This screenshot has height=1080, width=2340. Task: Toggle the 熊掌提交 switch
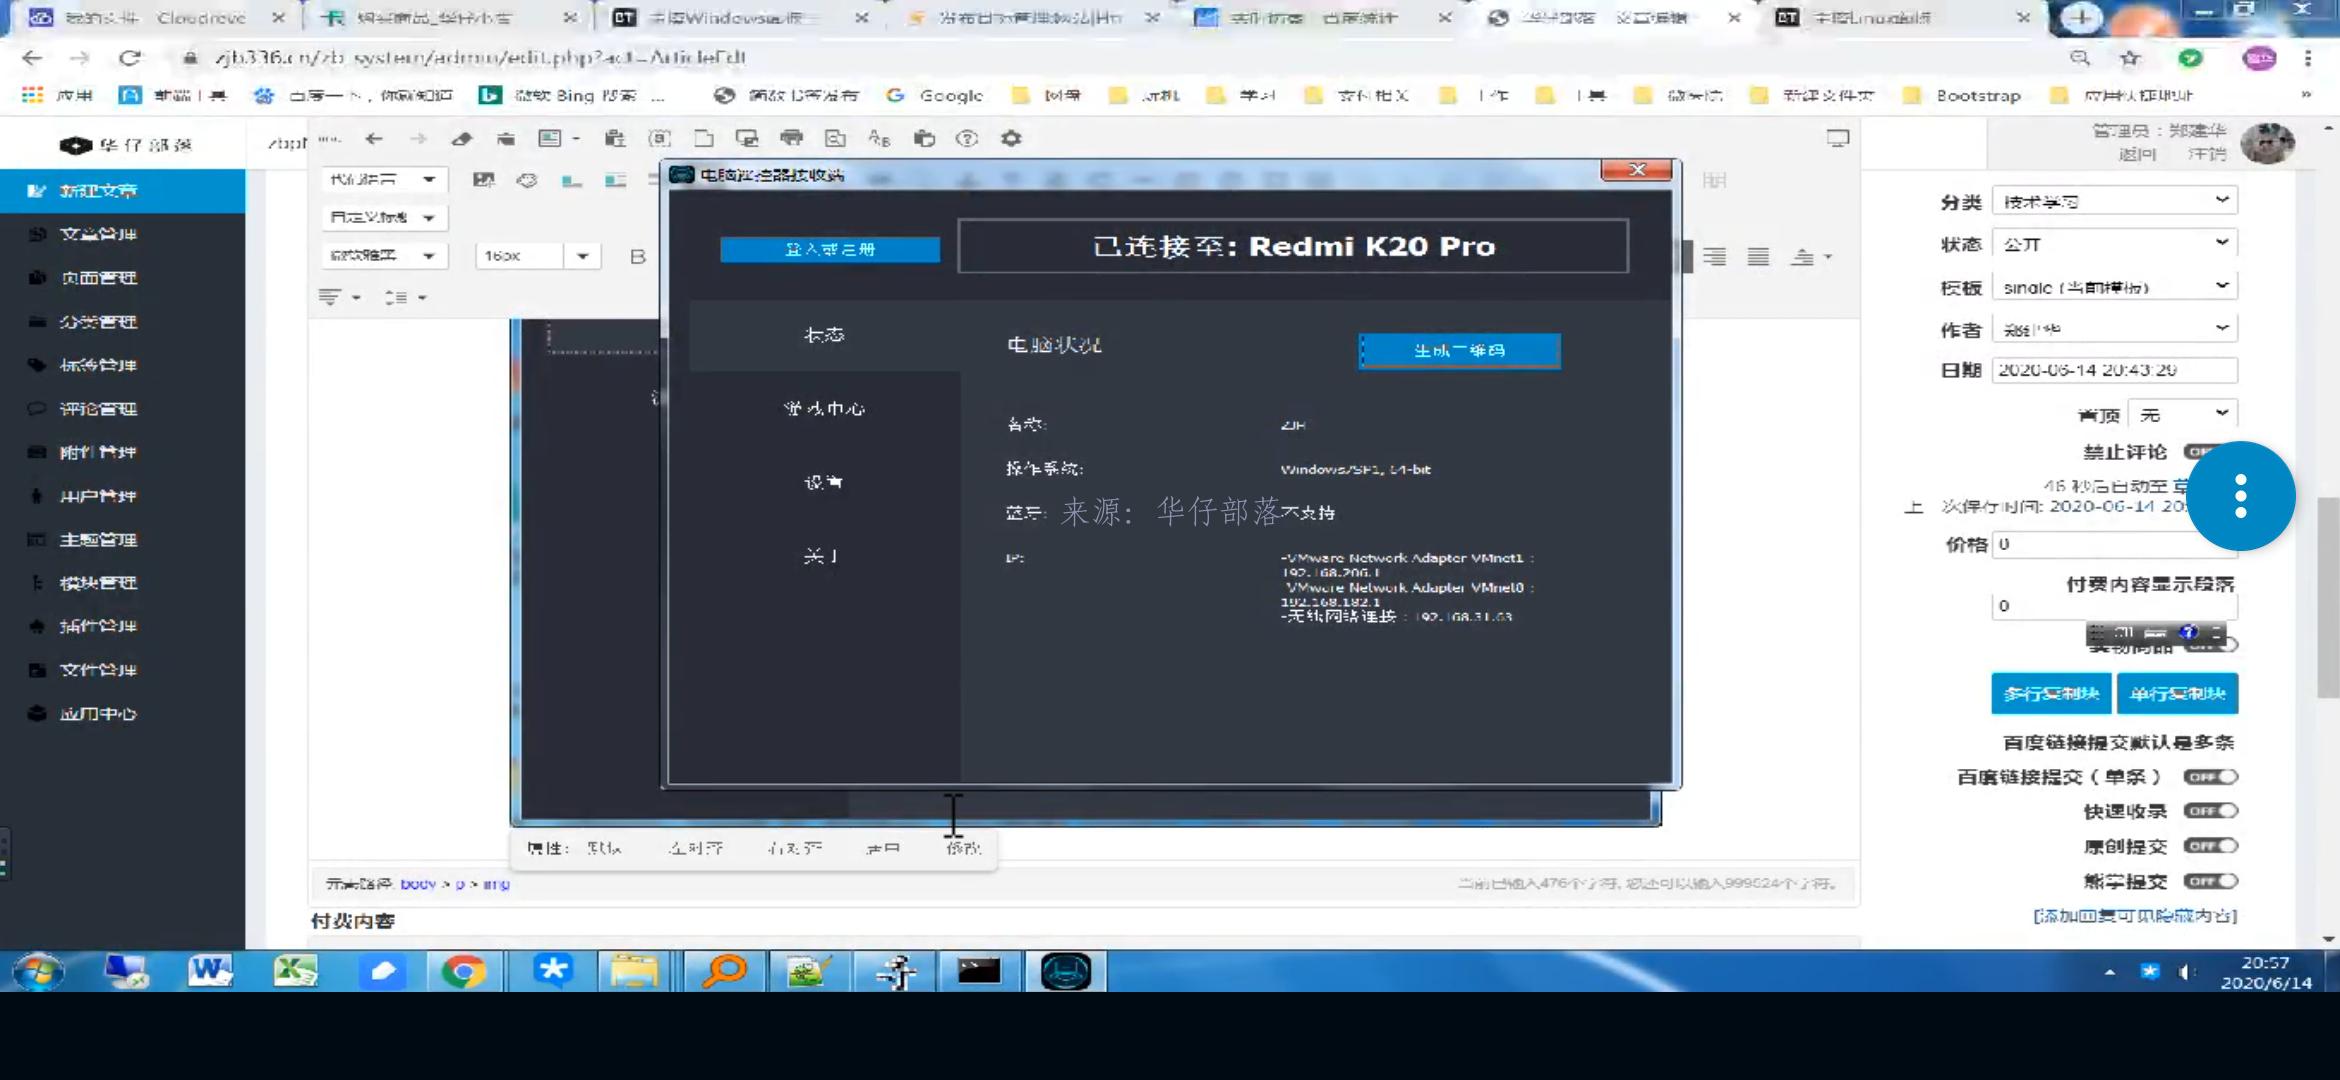point(2210,881)
